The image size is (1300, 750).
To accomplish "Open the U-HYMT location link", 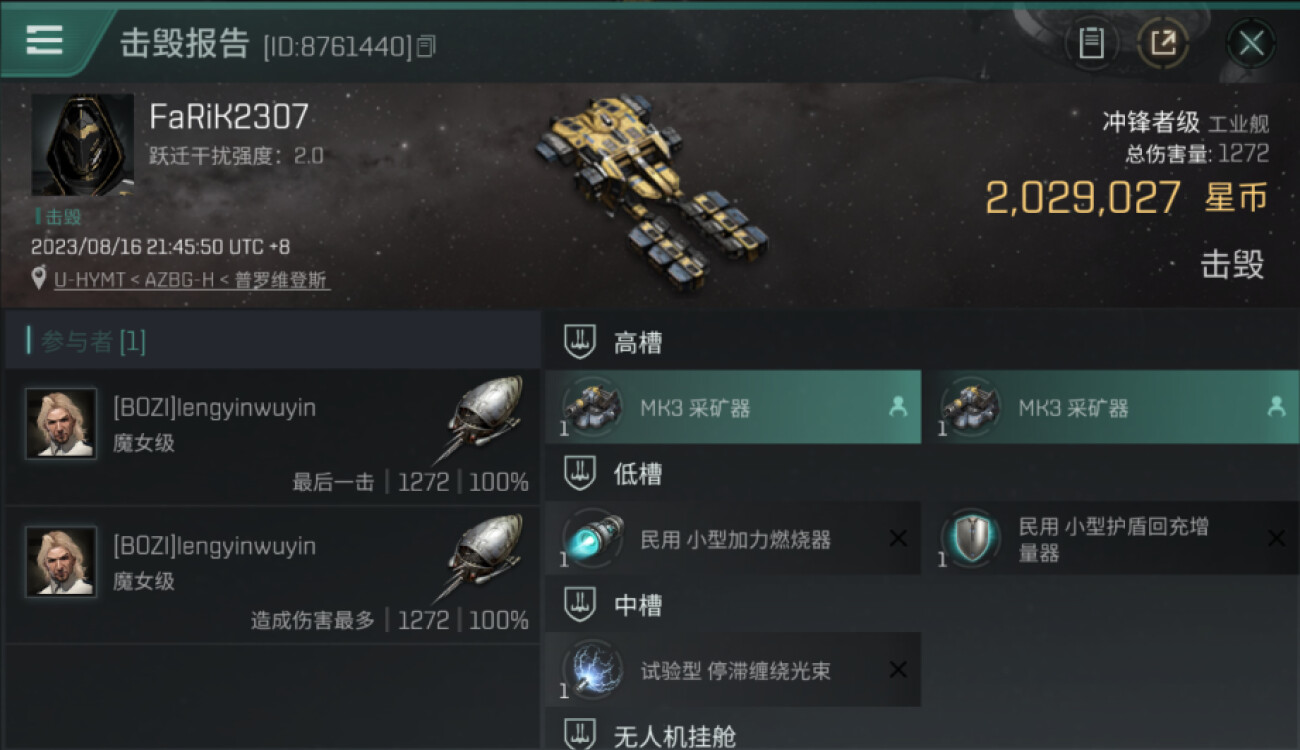I will pos(192,280).
